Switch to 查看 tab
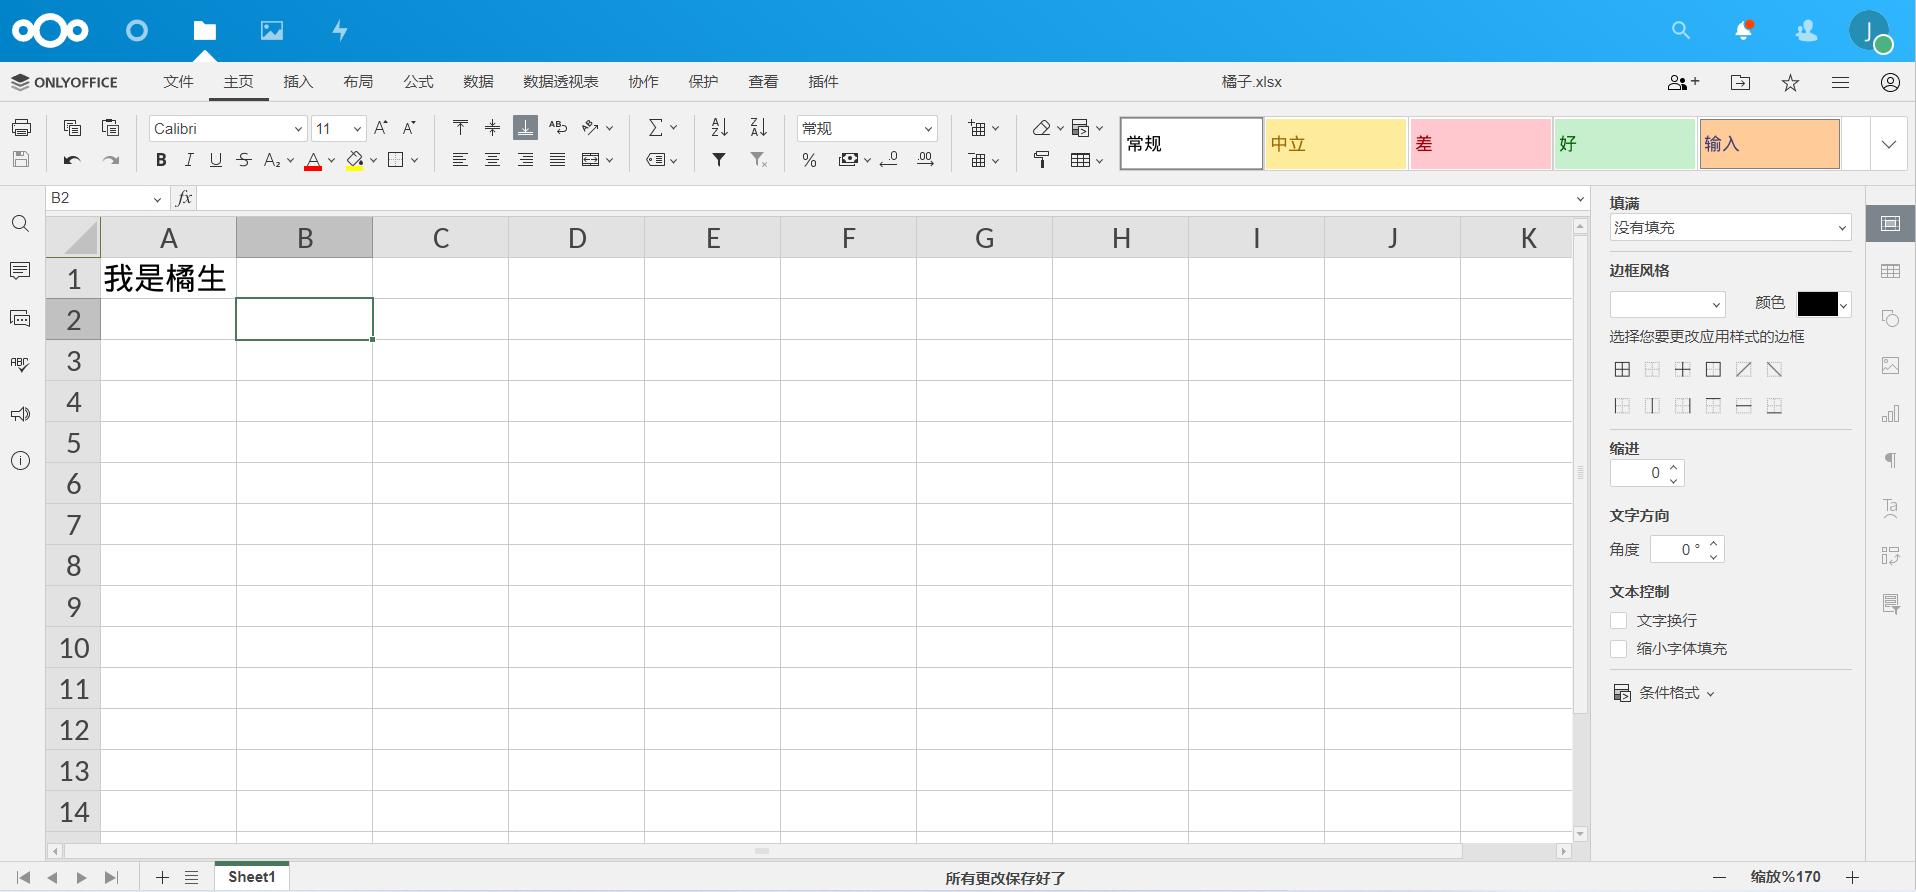Image resolution: width=1916 pixels, height=892 pixels. pyautogui.click(x=763, y=82)
